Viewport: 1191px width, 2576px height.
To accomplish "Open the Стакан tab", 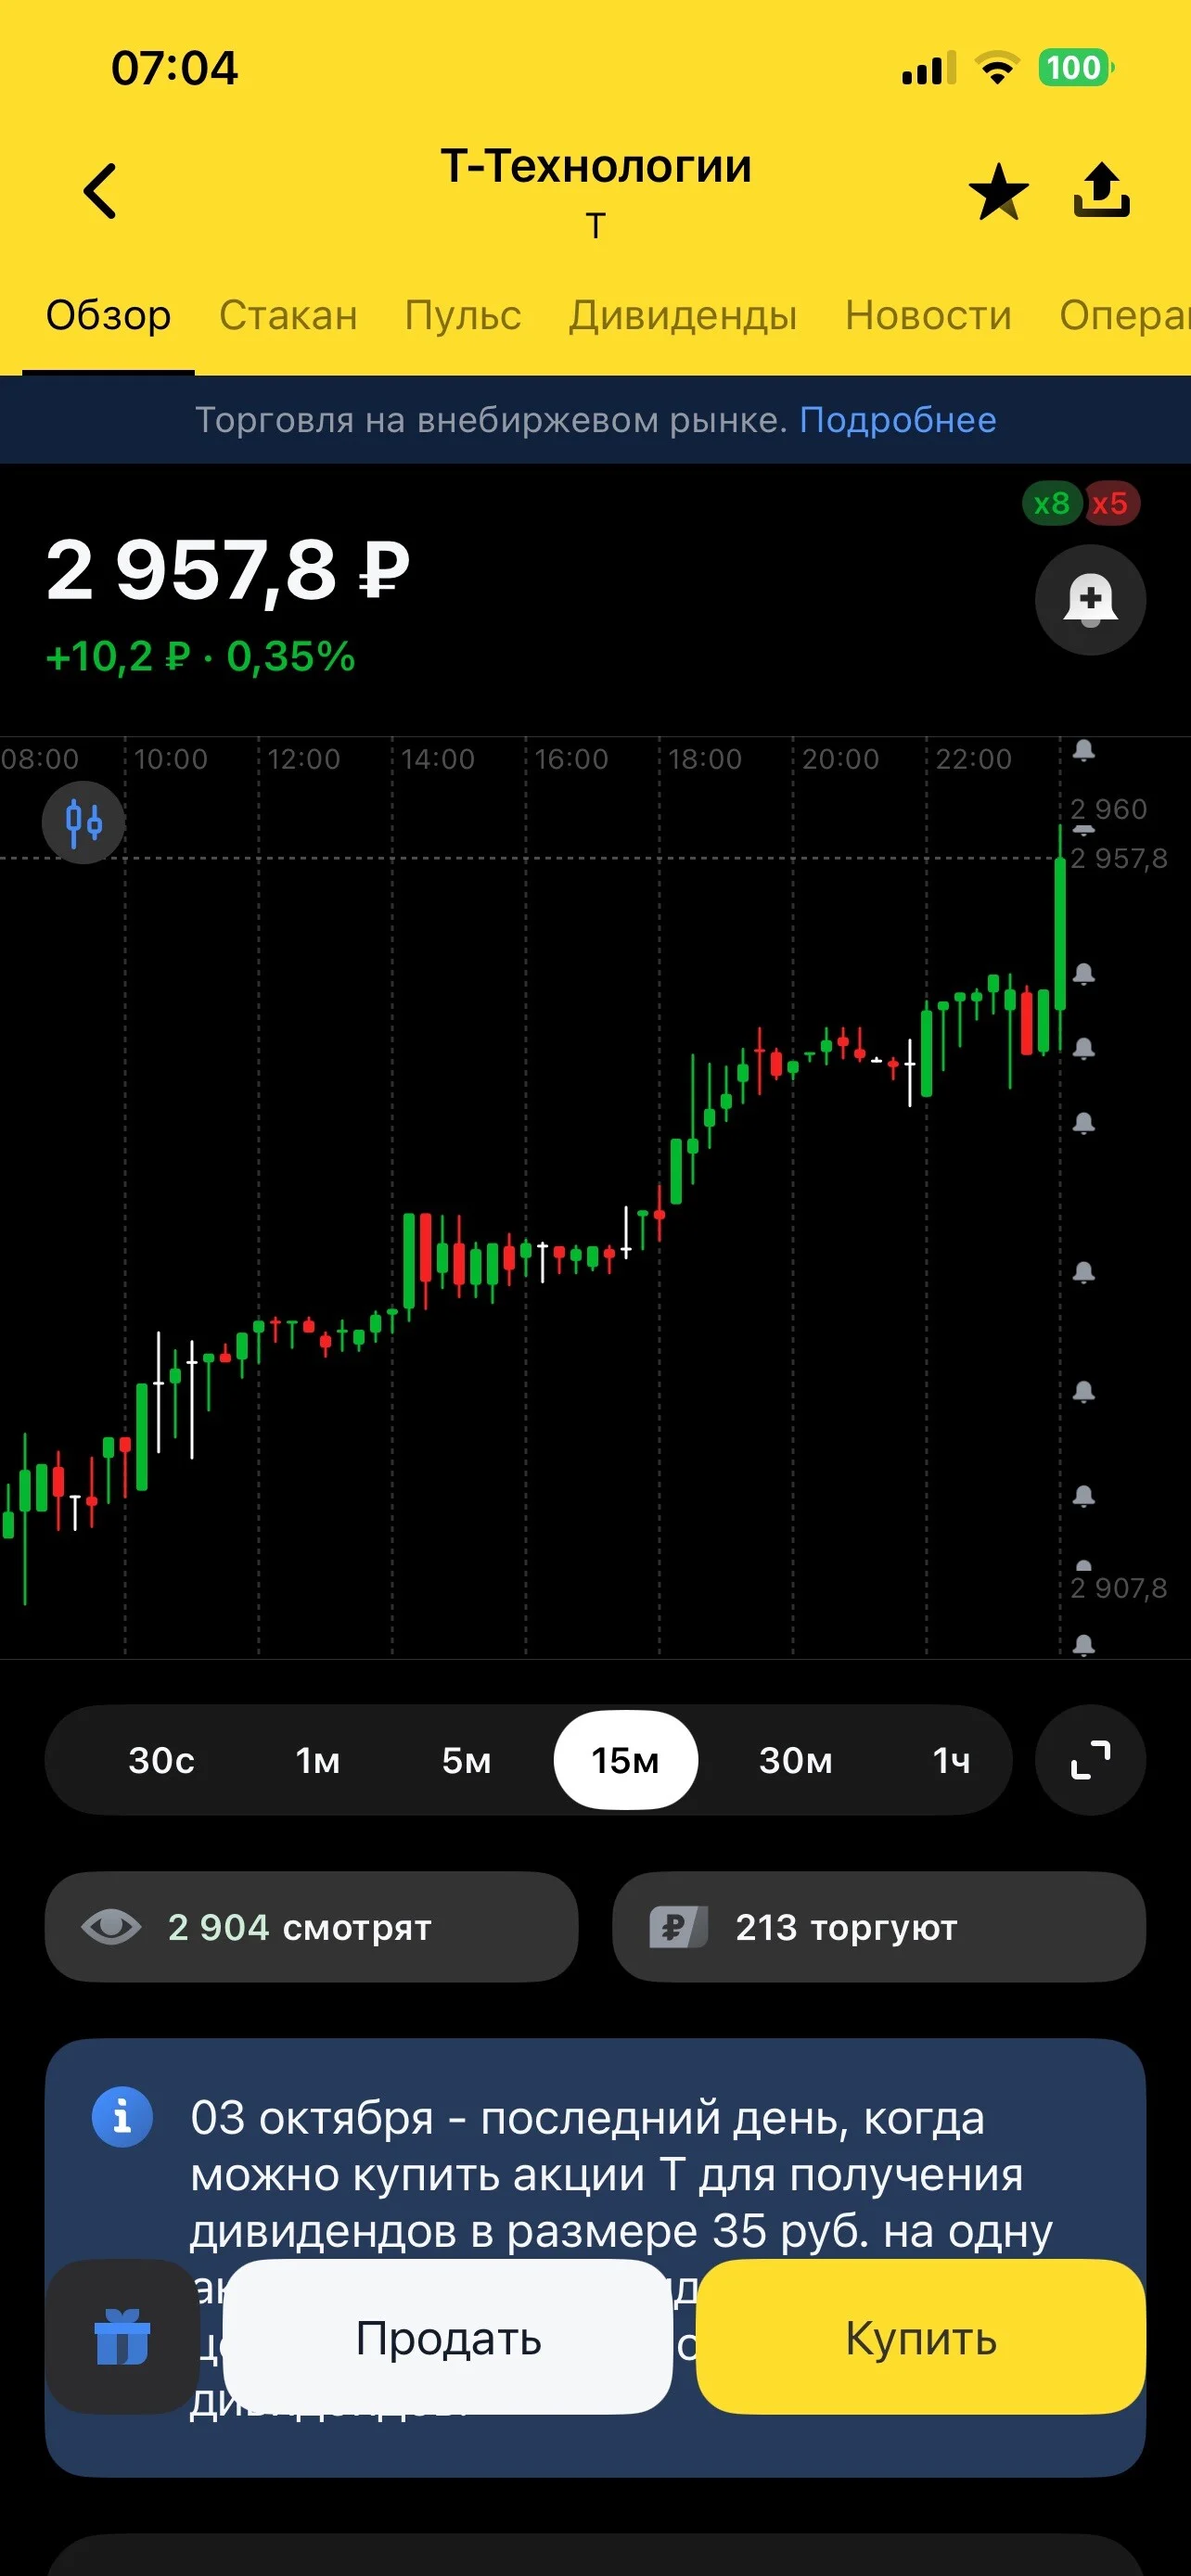I will click(x=288, y=316).
